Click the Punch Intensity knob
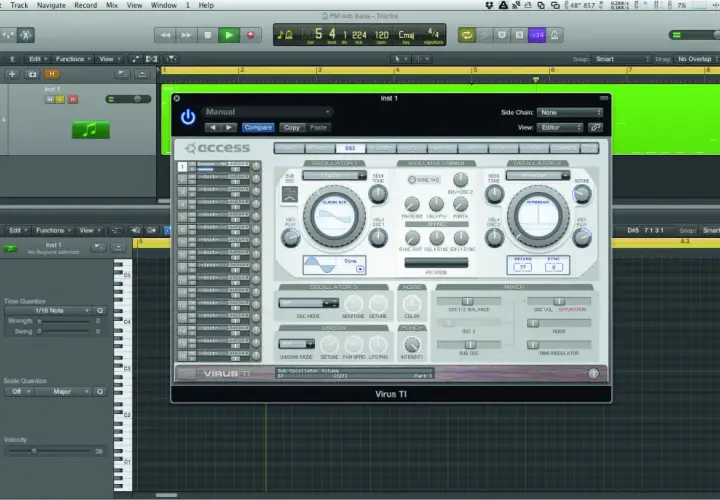720x500 pixels. (x=411, y=345)
